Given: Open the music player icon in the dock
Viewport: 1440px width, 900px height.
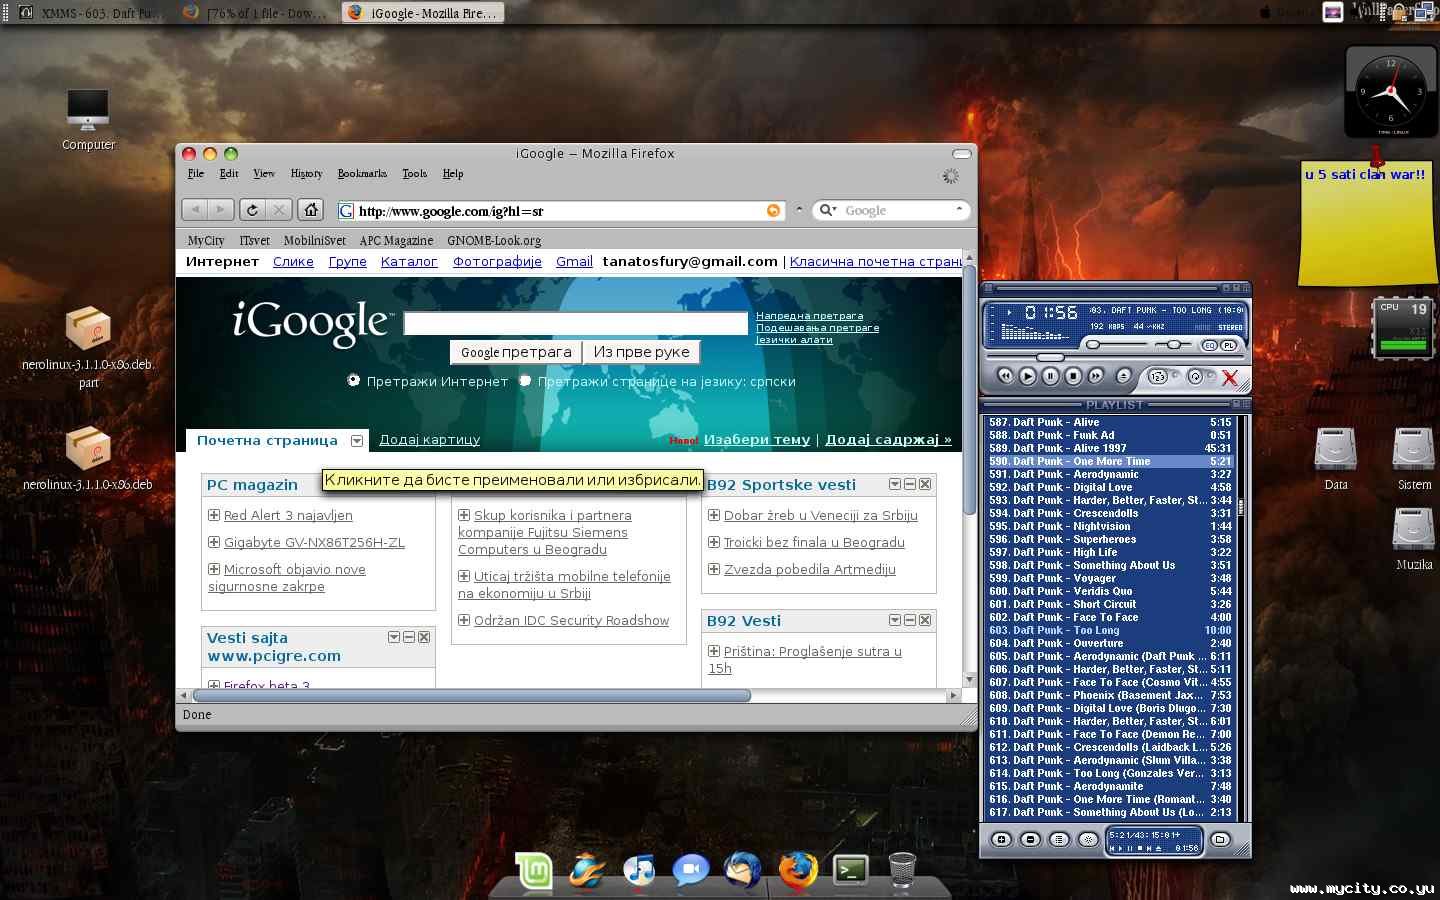Looking at the screenshot, I should coord(639,870).
